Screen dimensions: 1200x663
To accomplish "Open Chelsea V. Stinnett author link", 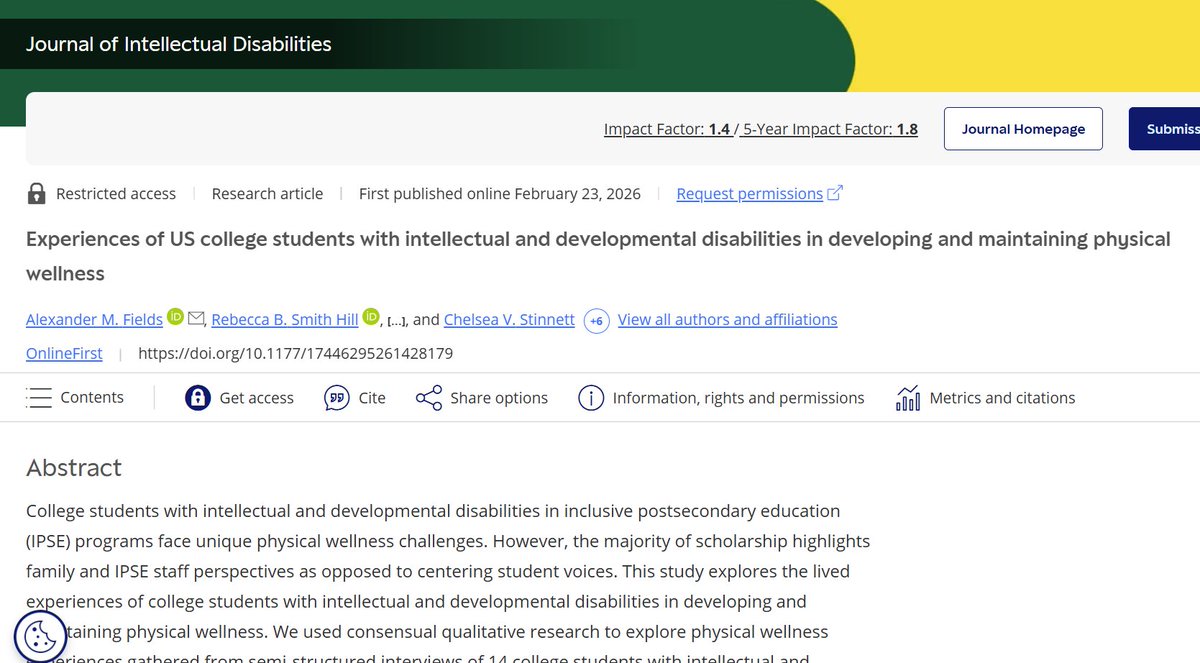I will pyautogui.click(x=510, y=320).
